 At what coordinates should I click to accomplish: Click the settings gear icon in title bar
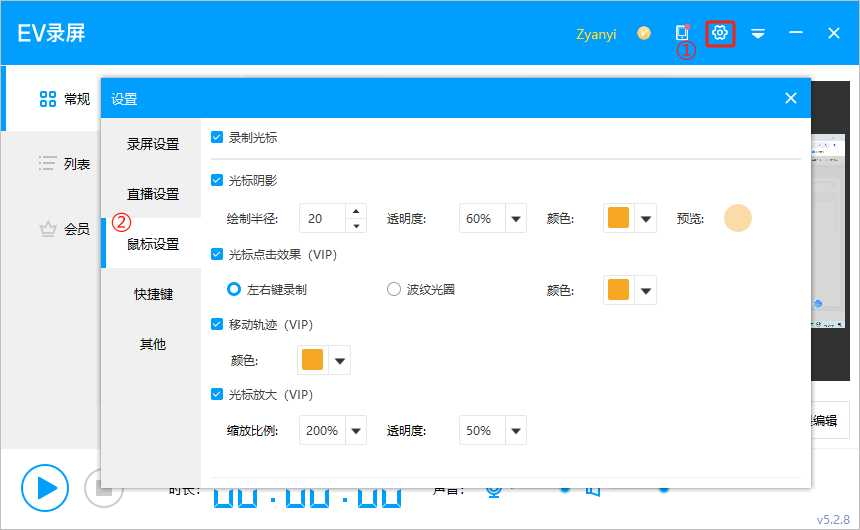(720, 34)
